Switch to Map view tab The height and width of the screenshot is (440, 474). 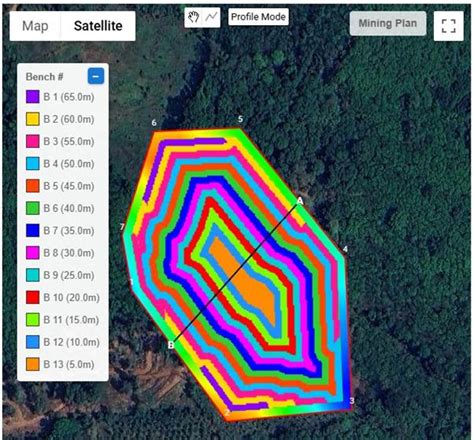35,26
